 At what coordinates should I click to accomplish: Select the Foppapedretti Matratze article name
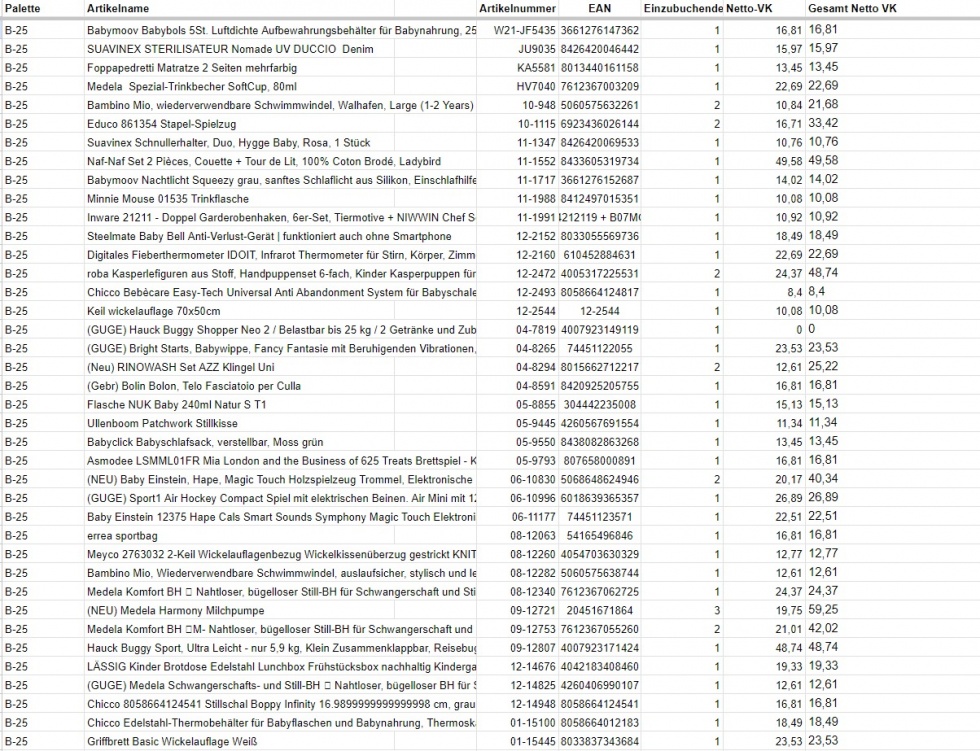pos(192,67)
